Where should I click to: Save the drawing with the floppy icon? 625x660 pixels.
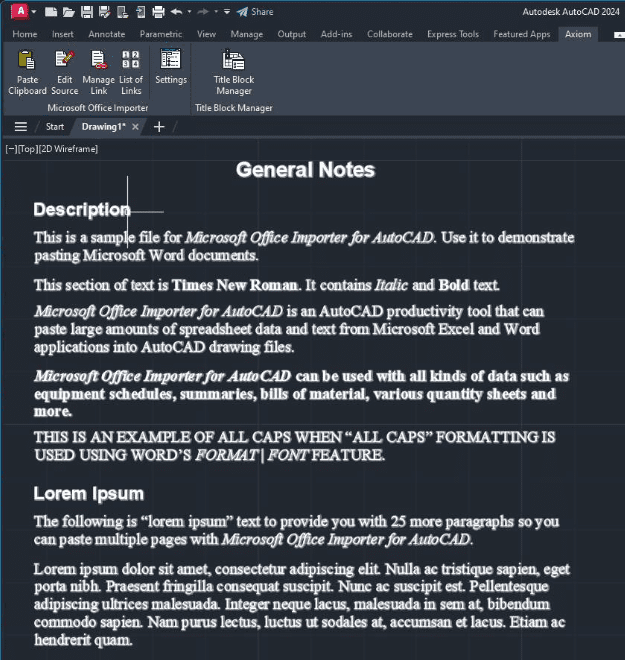pos(87,12)
